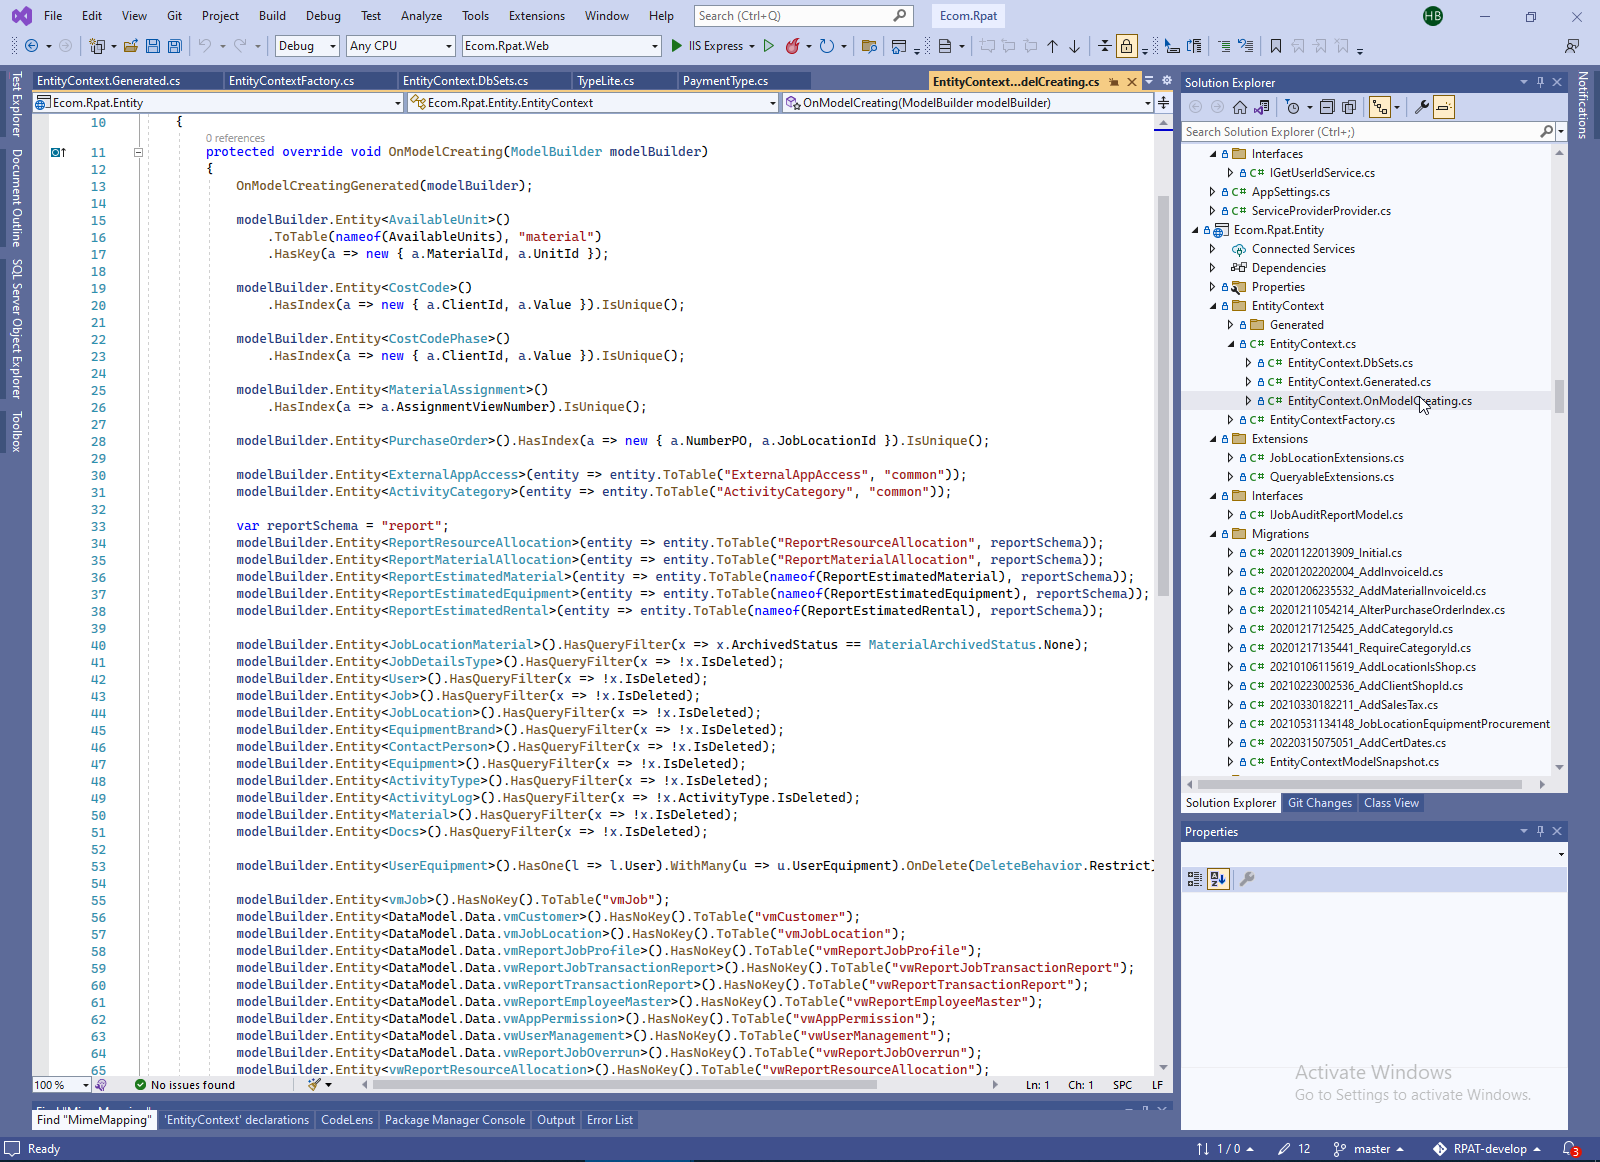Toggle alphabetical sorting in Properties panel
This screenshot has height=1162, width=1600.
[x=1218, y=879]
